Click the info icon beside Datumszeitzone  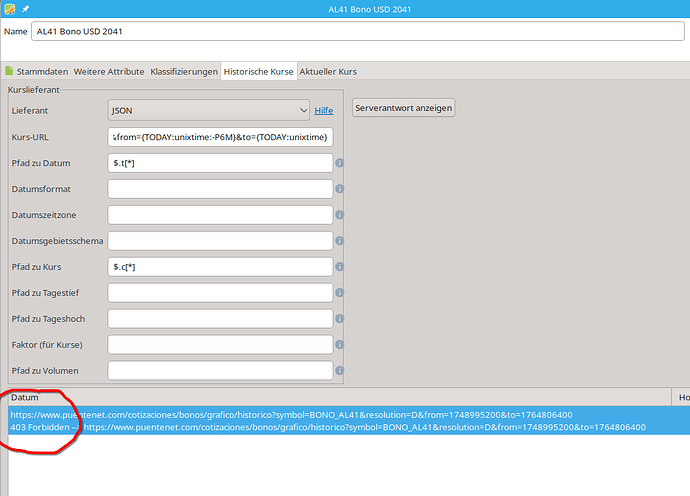[340, 215]
